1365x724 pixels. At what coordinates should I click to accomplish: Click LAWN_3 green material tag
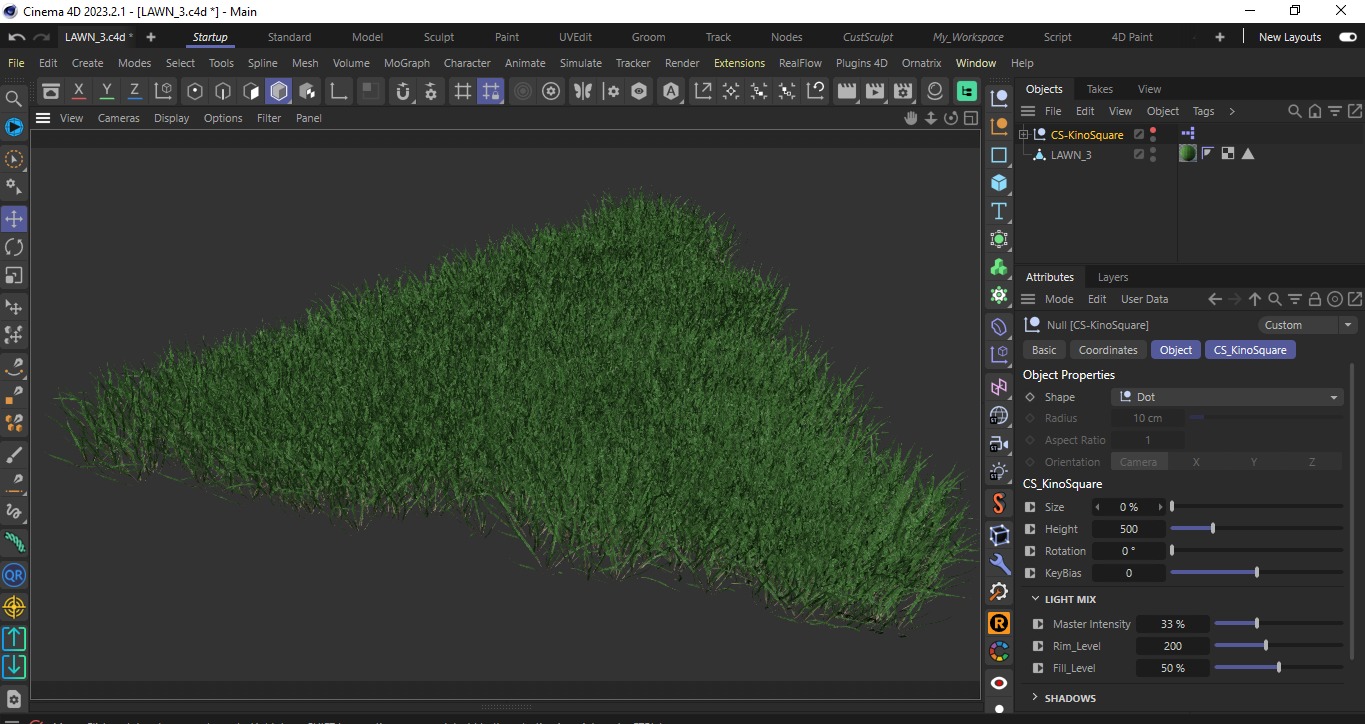[x=1188, y=154]
